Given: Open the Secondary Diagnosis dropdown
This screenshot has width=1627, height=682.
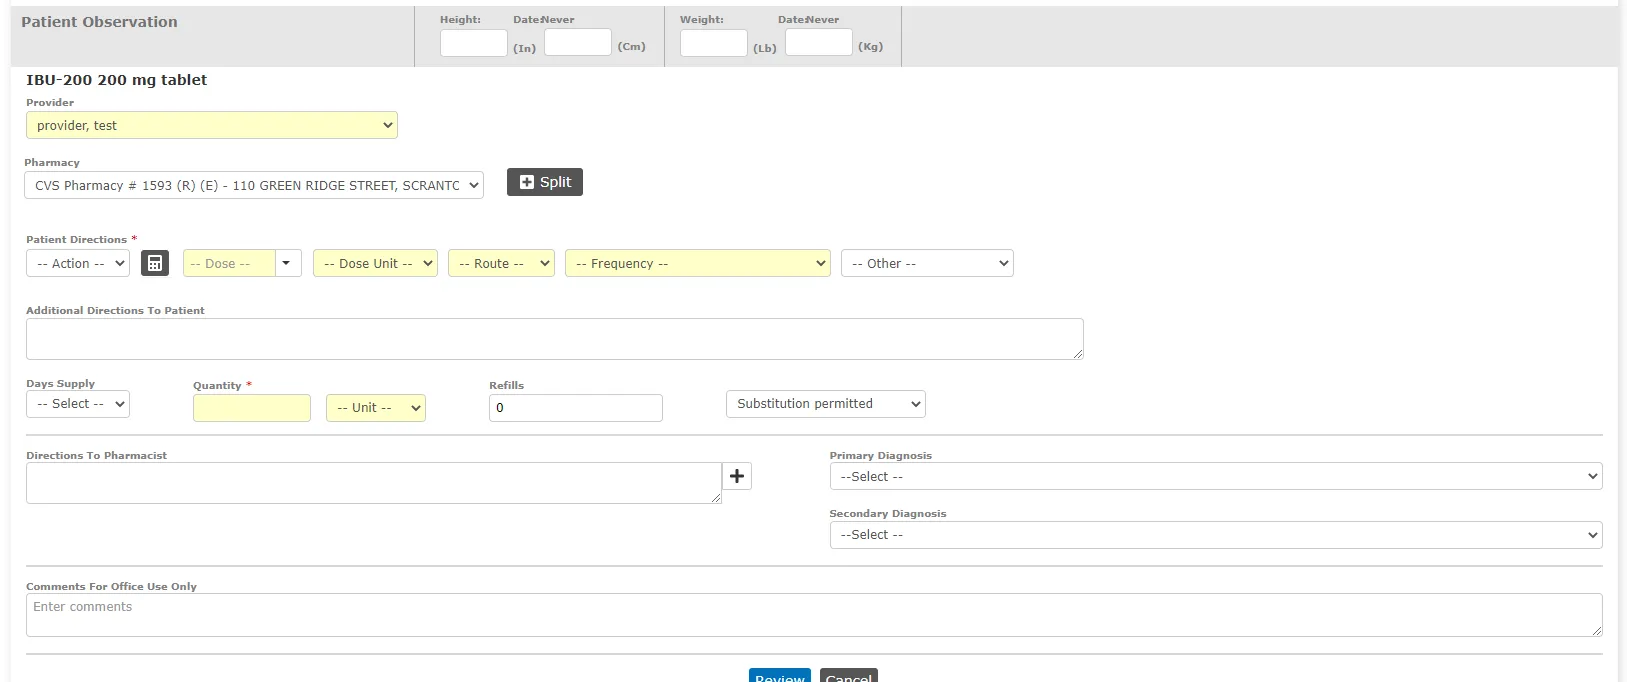Looking at the screenshot, I should point(1216,535).
